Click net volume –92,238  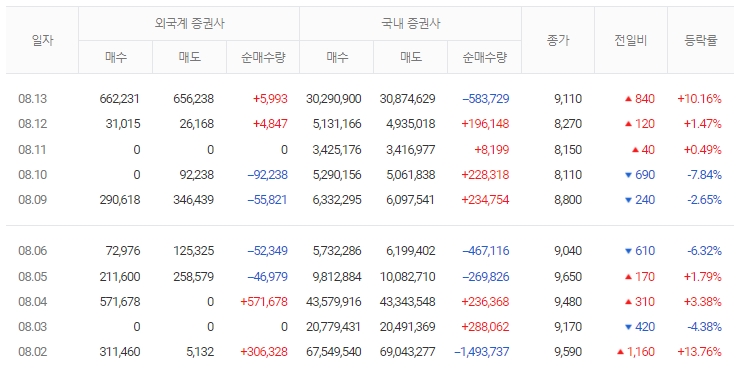click(x=267, y=175)
